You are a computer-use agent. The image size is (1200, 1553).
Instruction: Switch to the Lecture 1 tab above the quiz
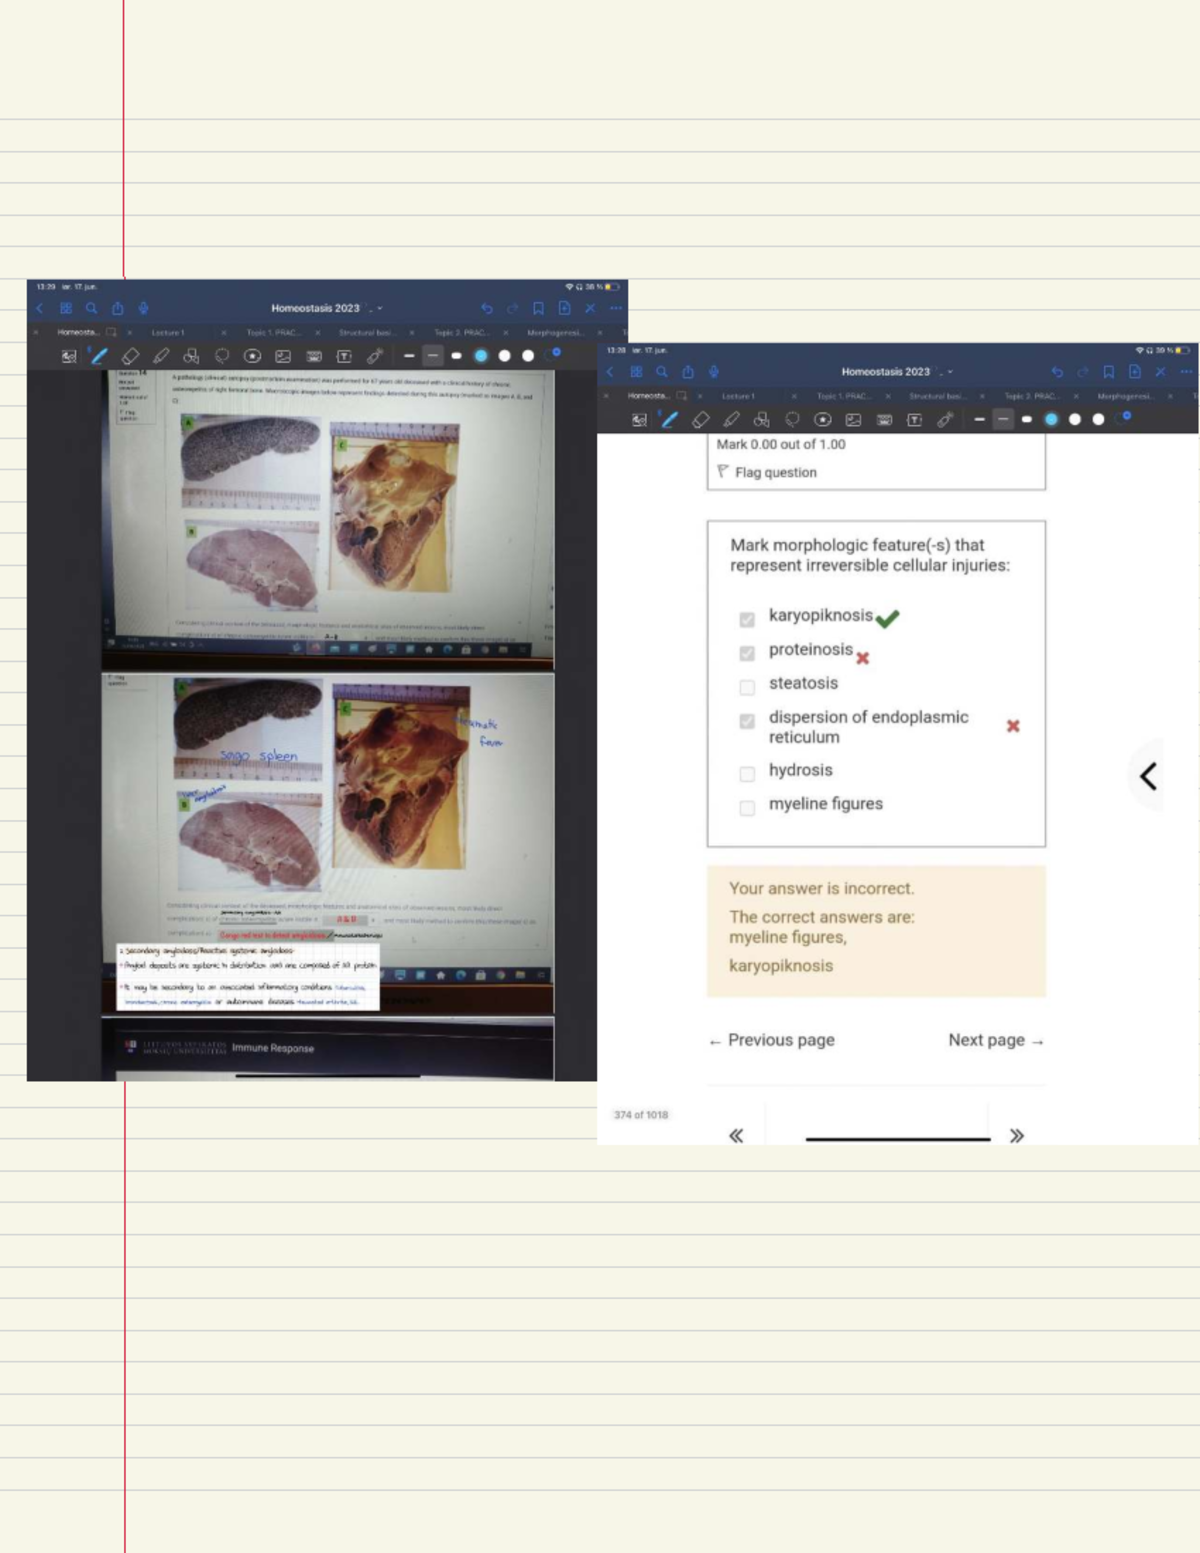click(x=738, y=396)
